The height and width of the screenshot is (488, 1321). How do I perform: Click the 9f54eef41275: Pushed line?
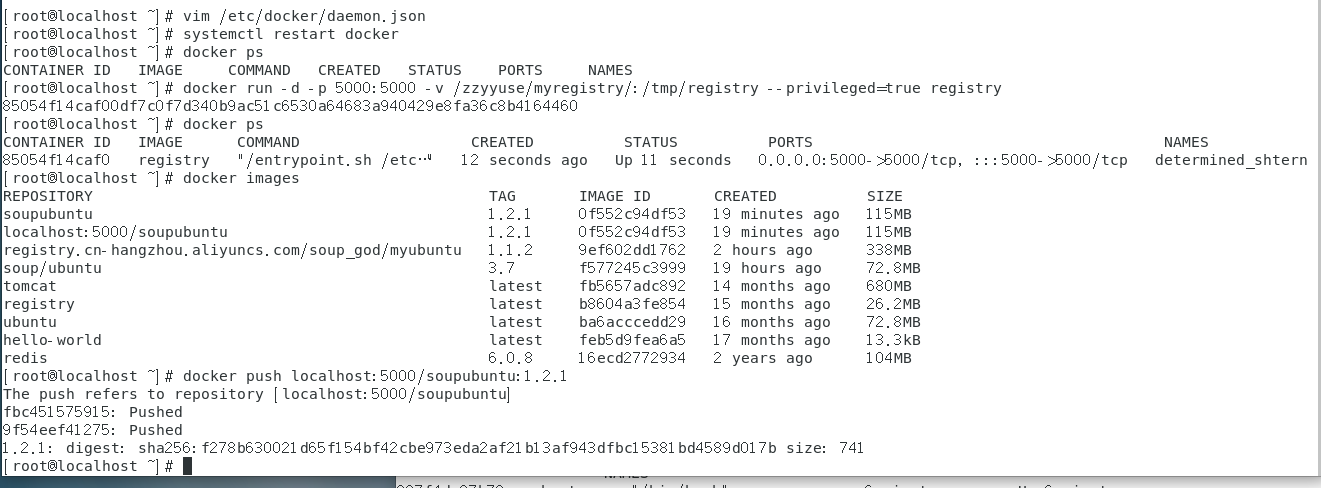(93, 430)
